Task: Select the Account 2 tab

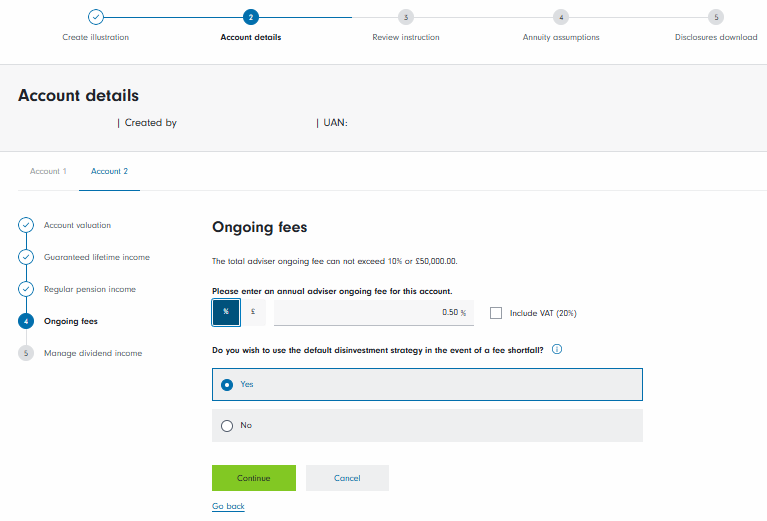Action: click(x=109, y=171)
